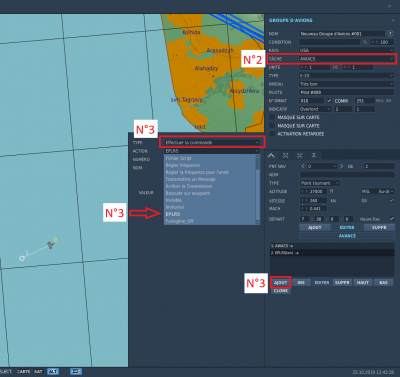
Task: Open the third tab icon in the waypoint panel
Action: [x=300, y=155]
